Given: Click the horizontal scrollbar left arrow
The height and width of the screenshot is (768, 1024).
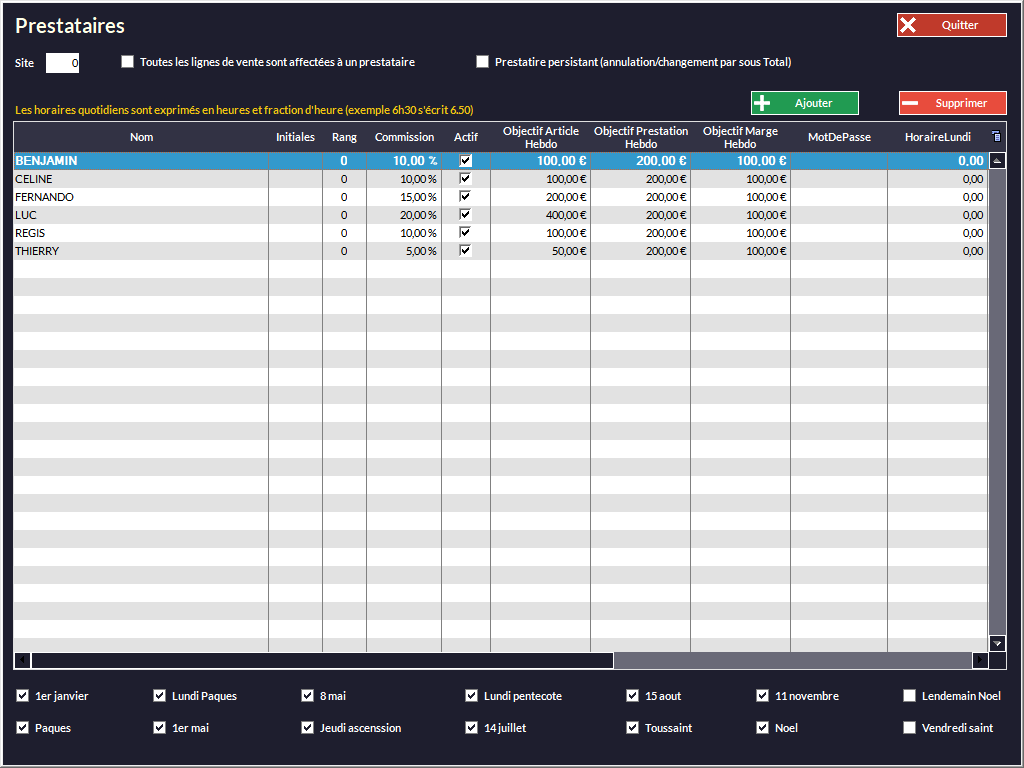Looking at the screenshot, I should pos(22,660).
